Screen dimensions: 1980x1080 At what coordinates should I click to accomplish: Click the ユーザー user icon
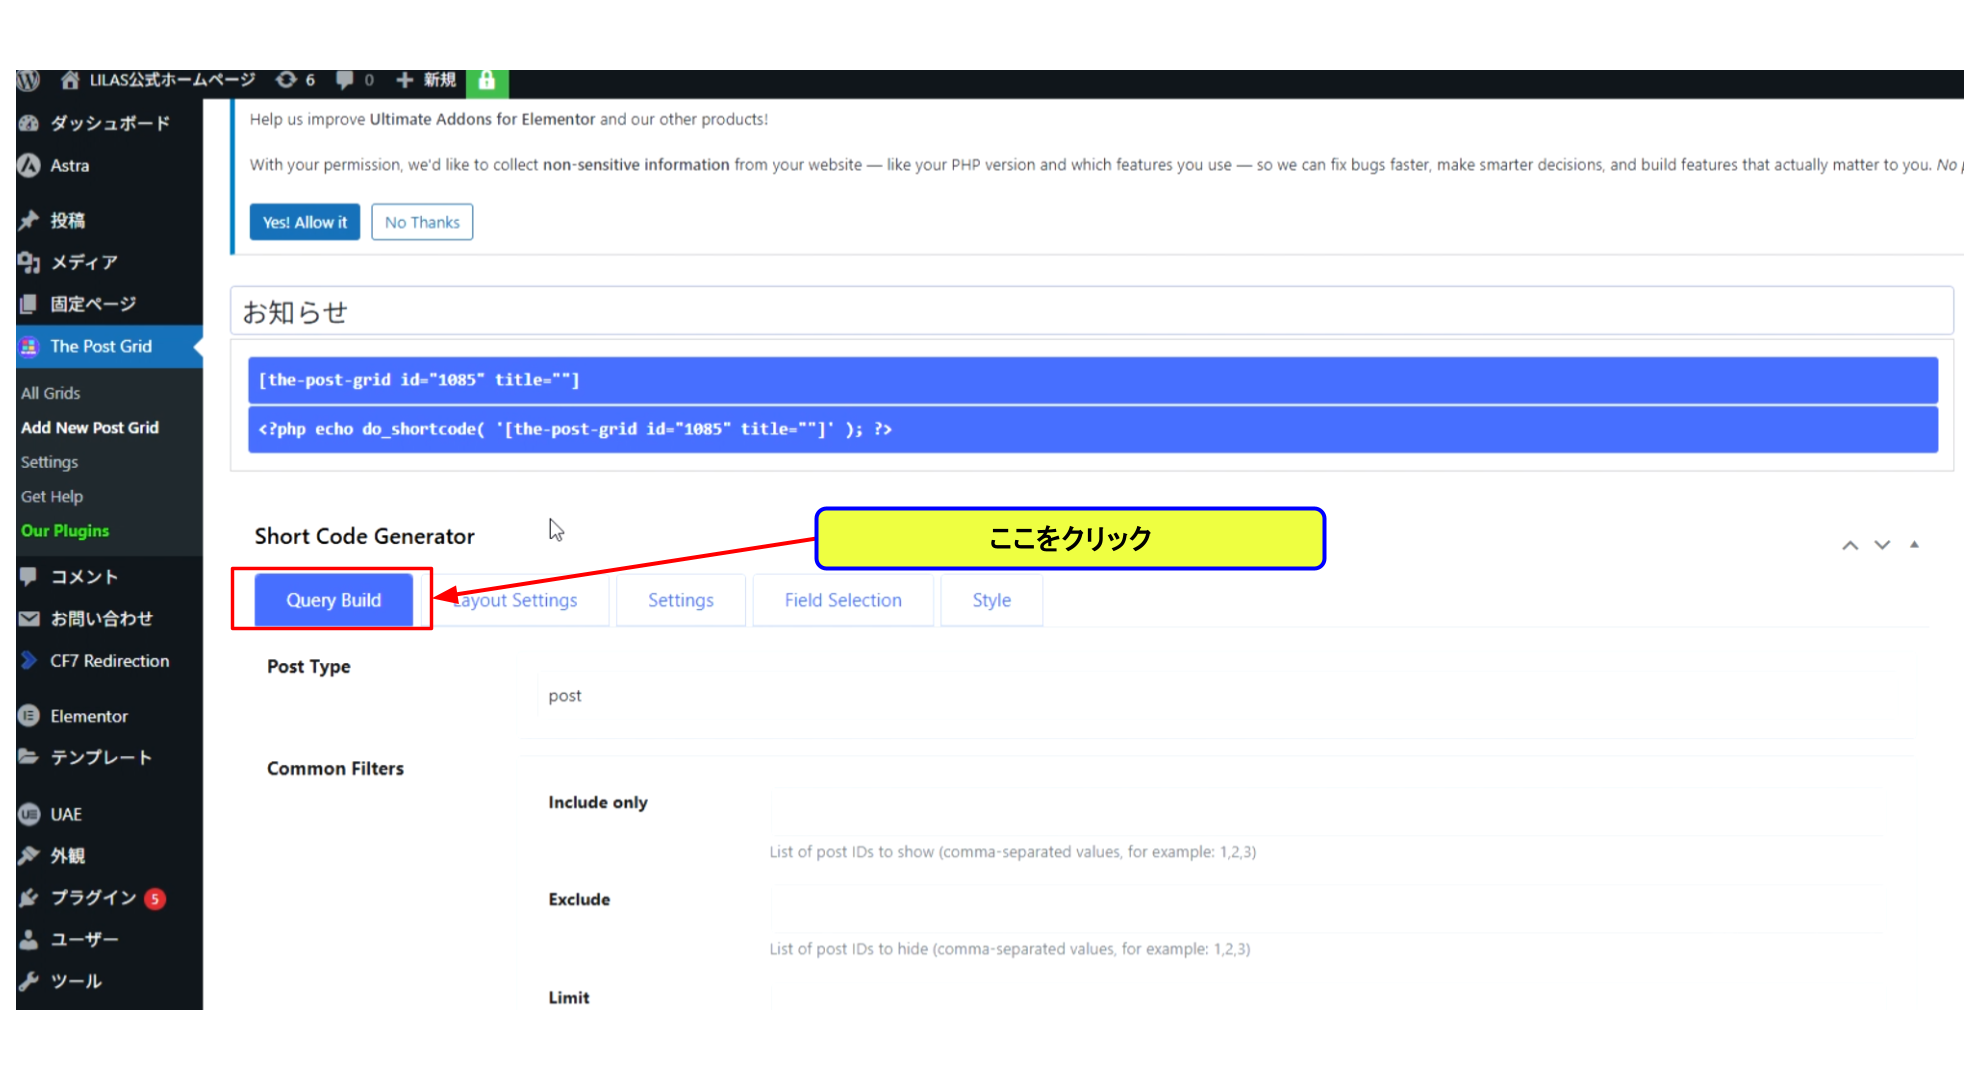click(x=29, y=939)
